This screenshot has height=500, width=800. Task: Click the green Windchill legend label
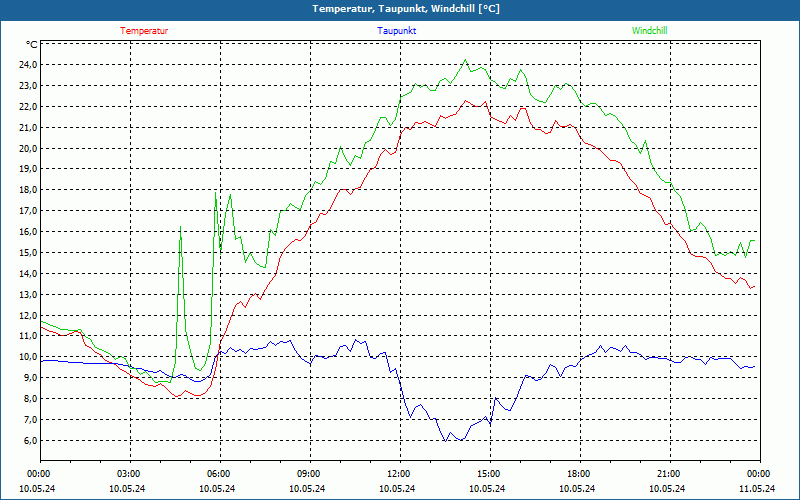[649, 31]
